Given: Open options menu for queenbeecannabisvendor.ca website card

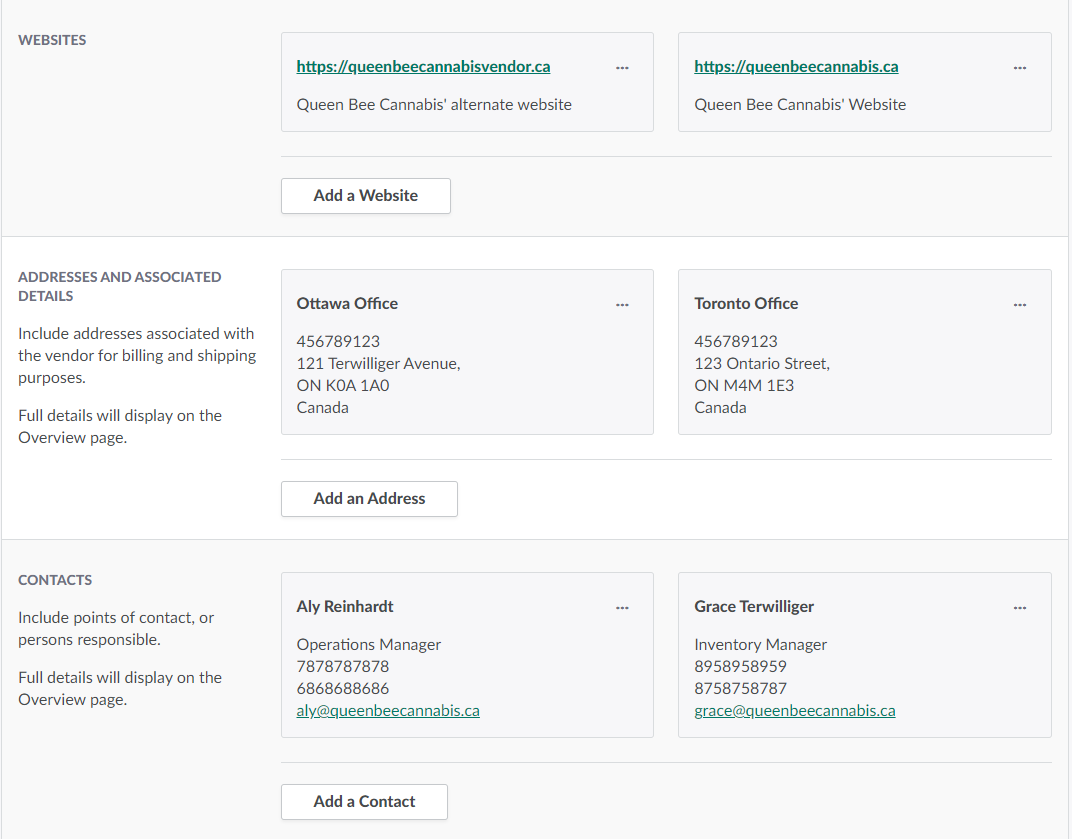Looking at the screenshot, I should click(x=622, y=68).
